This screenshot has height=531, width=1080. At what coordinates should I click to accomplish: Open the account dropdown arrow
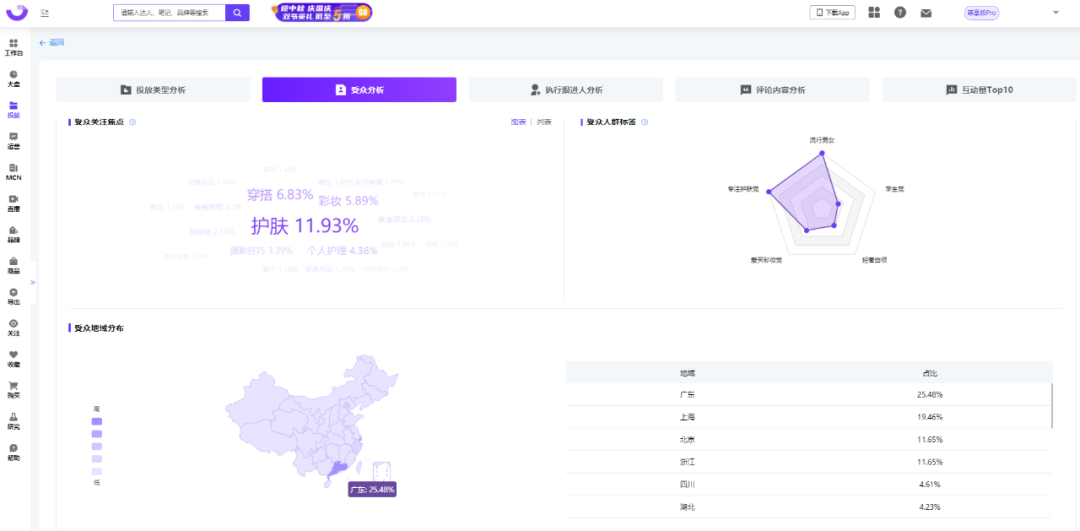point(1056,12)
